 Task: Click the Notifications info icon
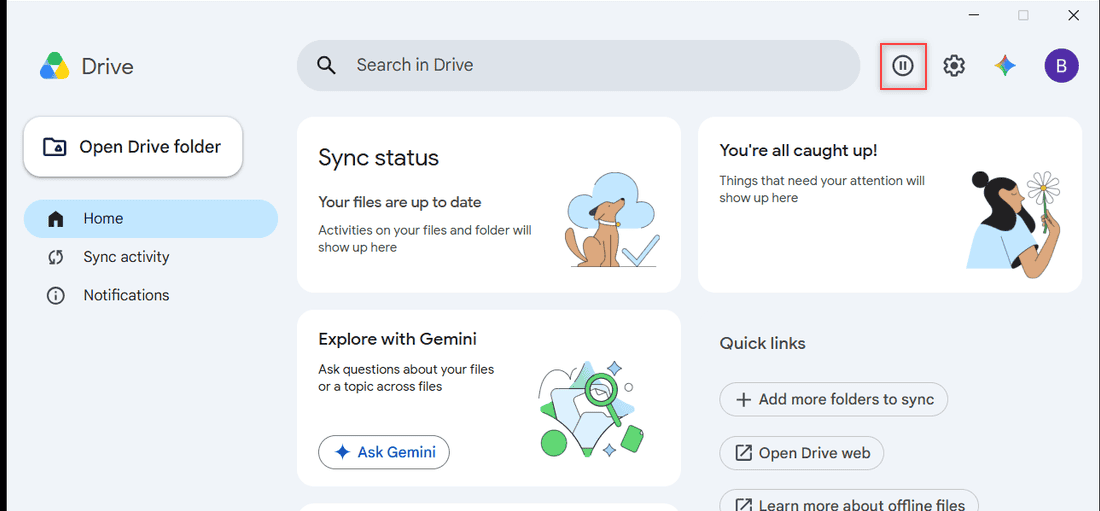55,296
